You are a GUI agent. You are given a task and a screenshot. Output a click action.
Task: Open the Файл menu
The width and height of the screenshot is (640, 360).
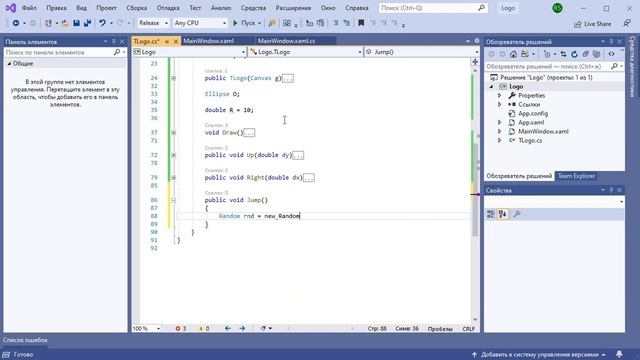pos(29,8)
